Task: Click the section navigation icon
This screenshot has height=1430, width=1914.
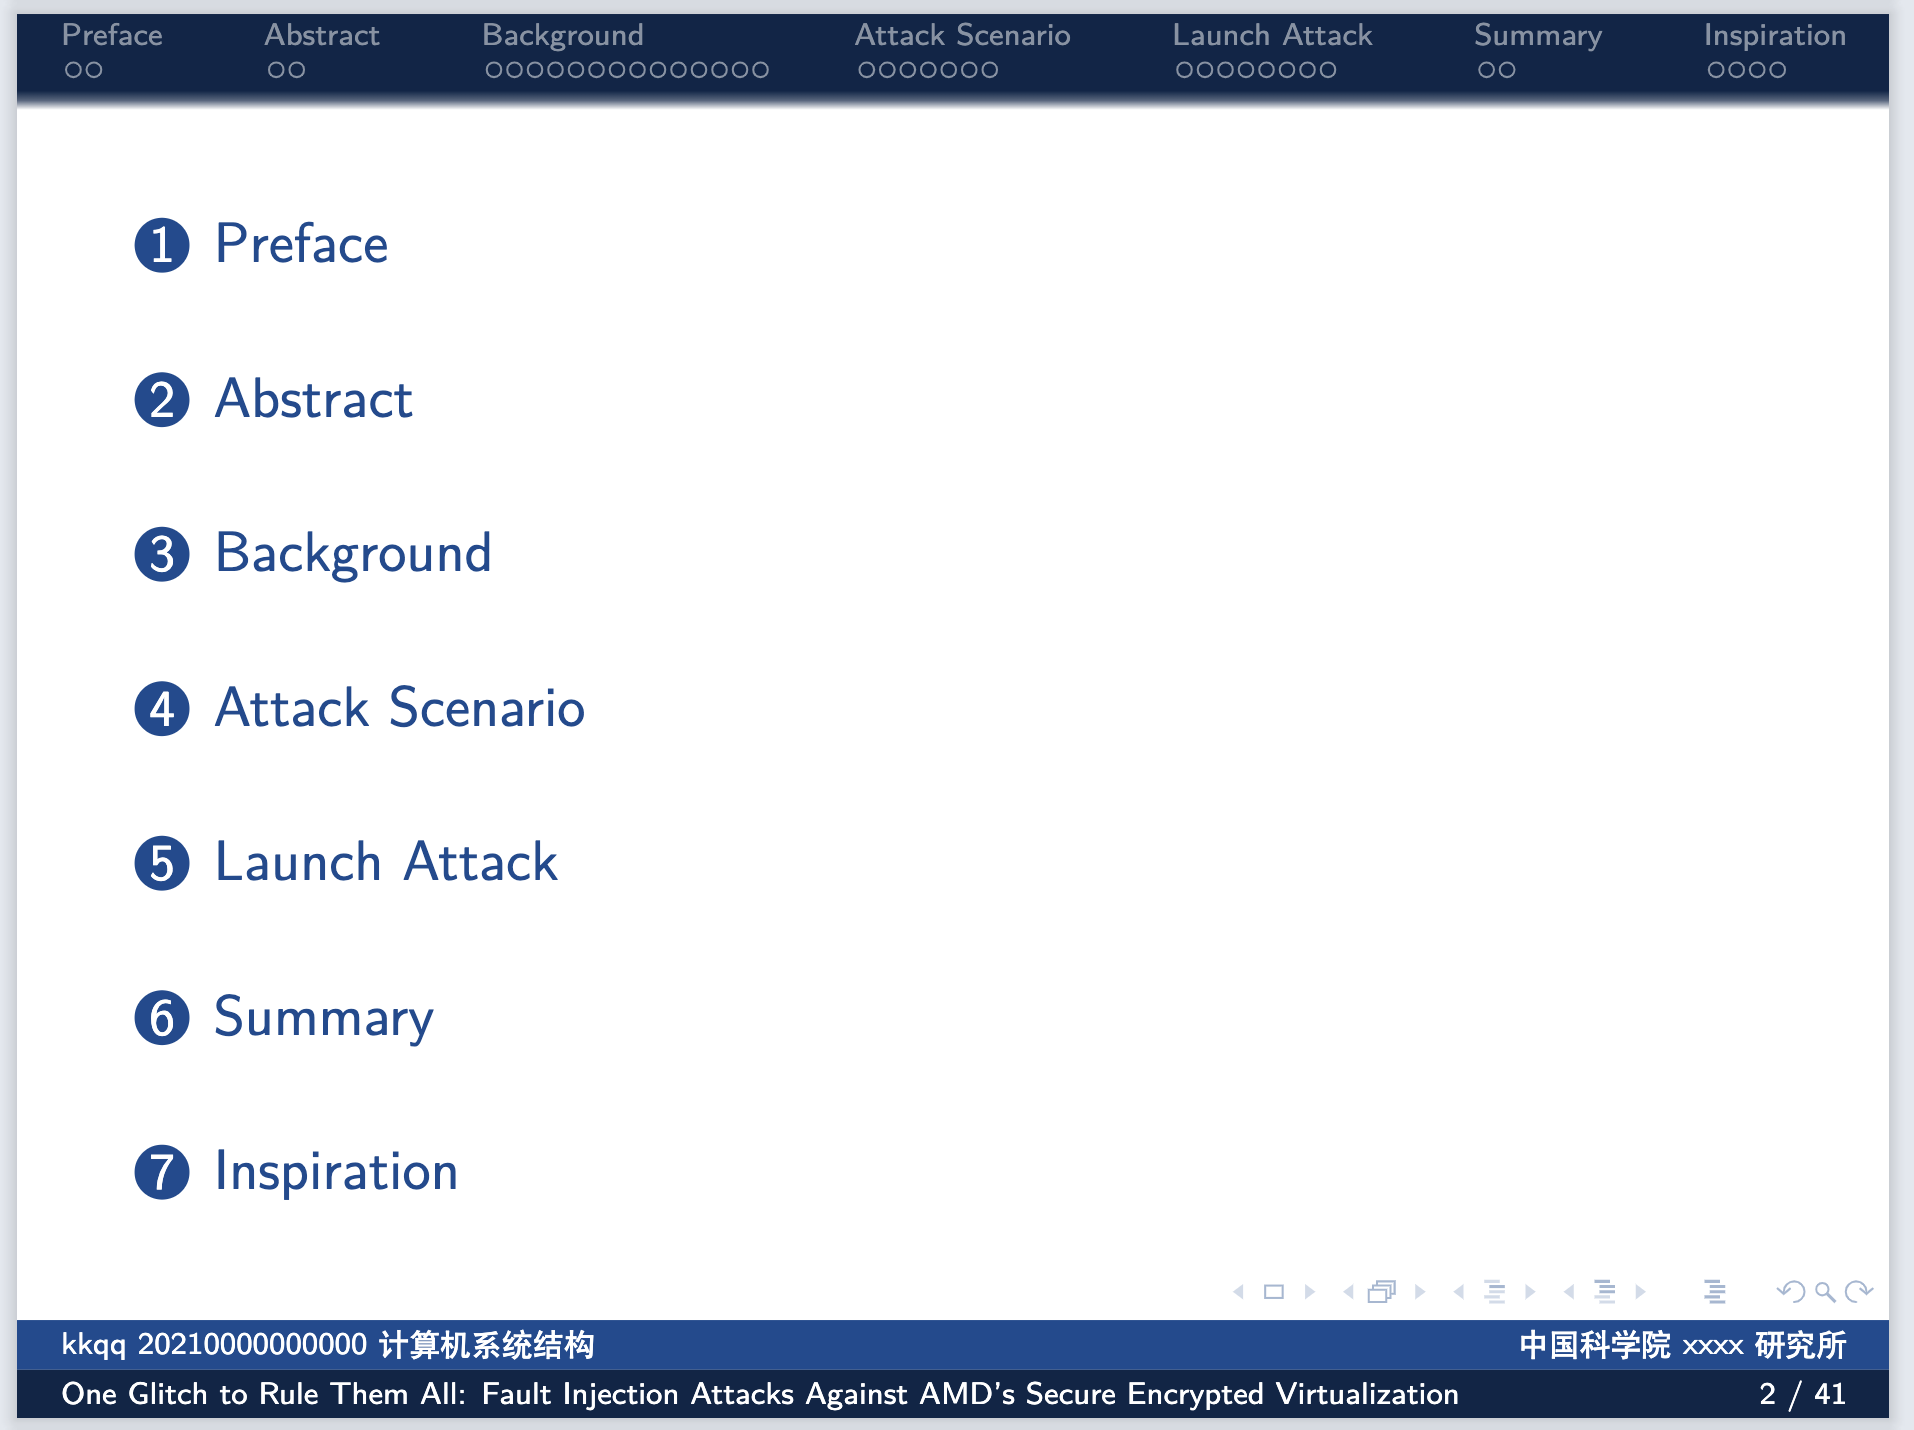Action: coord(1605,1291)
